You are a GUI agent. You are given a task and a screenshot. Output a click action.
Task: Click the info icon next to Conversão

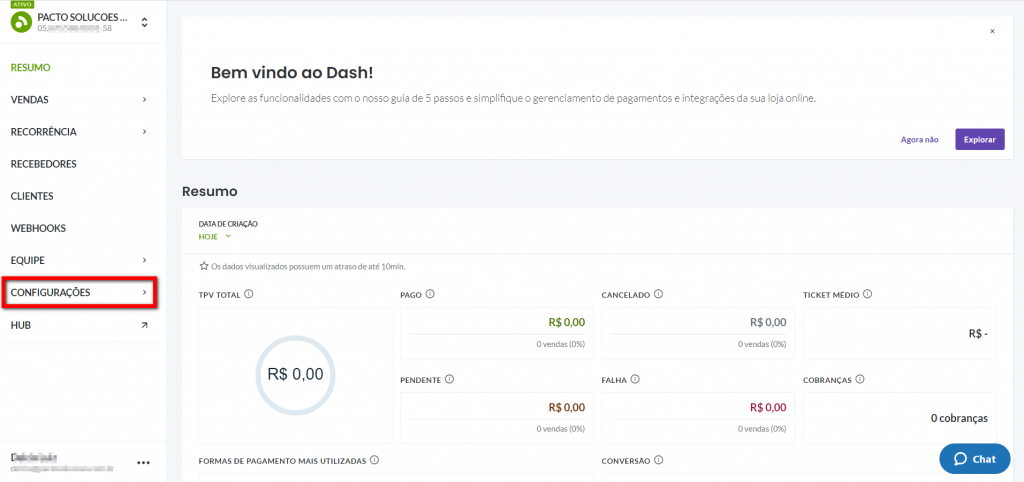658,460
